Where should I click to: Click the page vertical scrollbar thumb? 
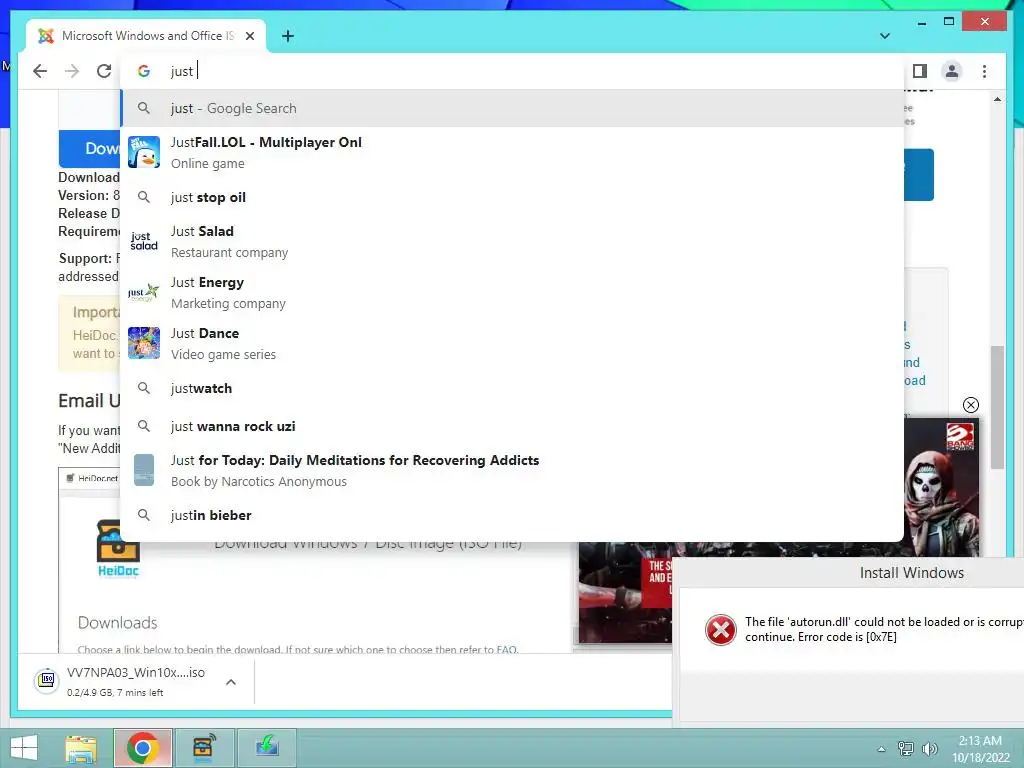pos(997,407)
